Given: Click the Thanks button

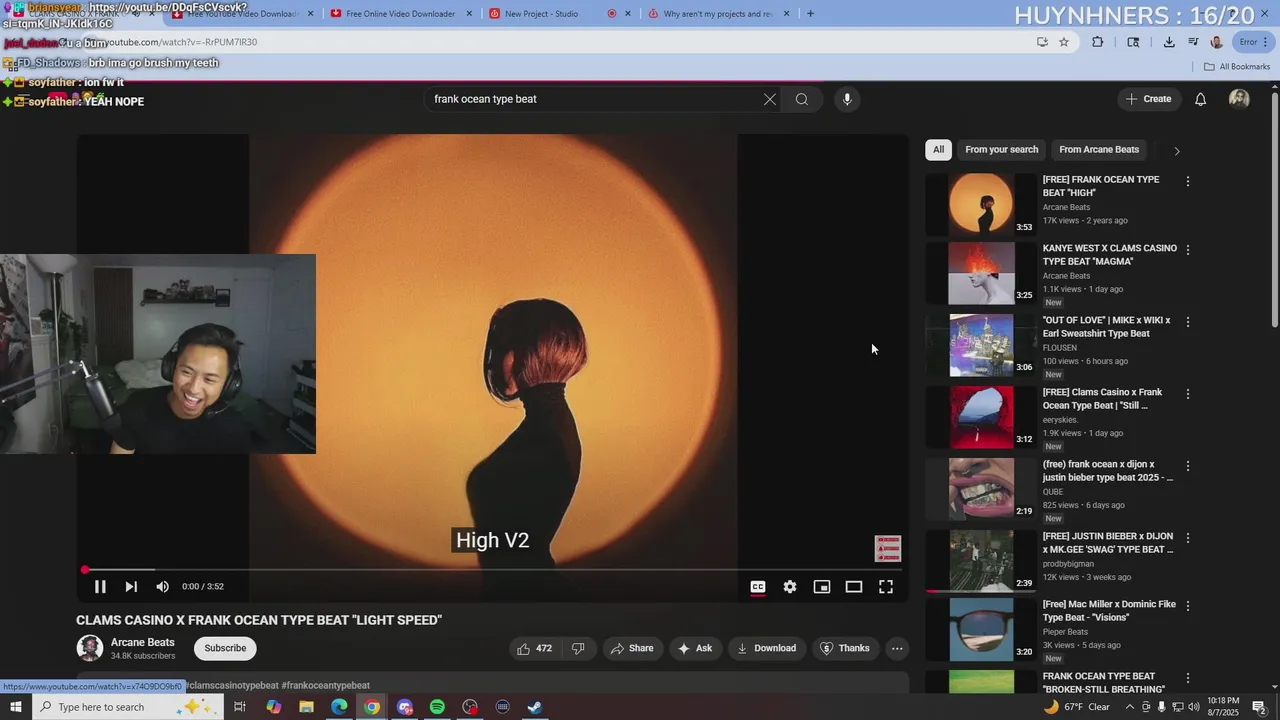Looking at the screenshot, I should (845, 648).
